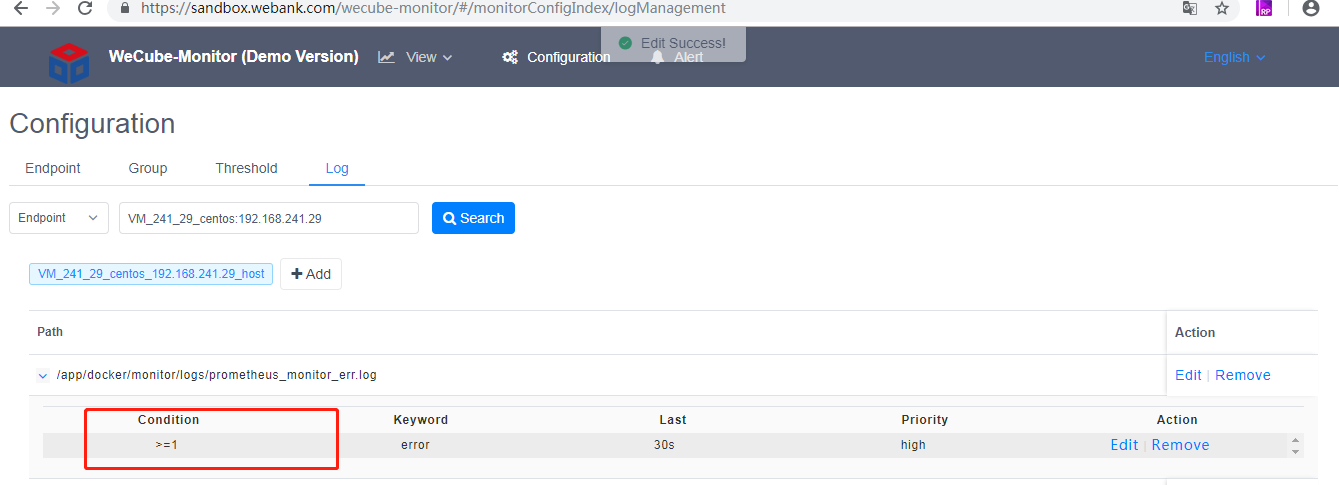Click the Add button
The width and height of the screenshot is (1339, 485).
(311, 274)
